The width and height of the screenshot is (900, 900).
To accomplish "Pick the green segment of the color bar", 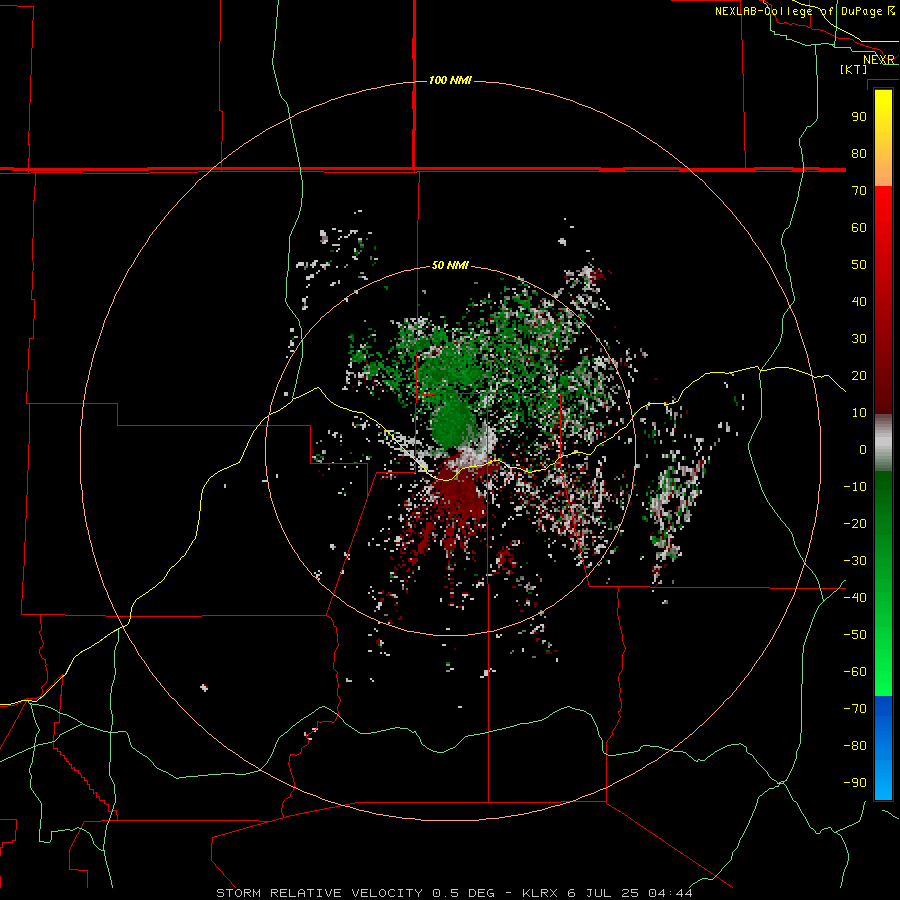I will pos(883,583).
